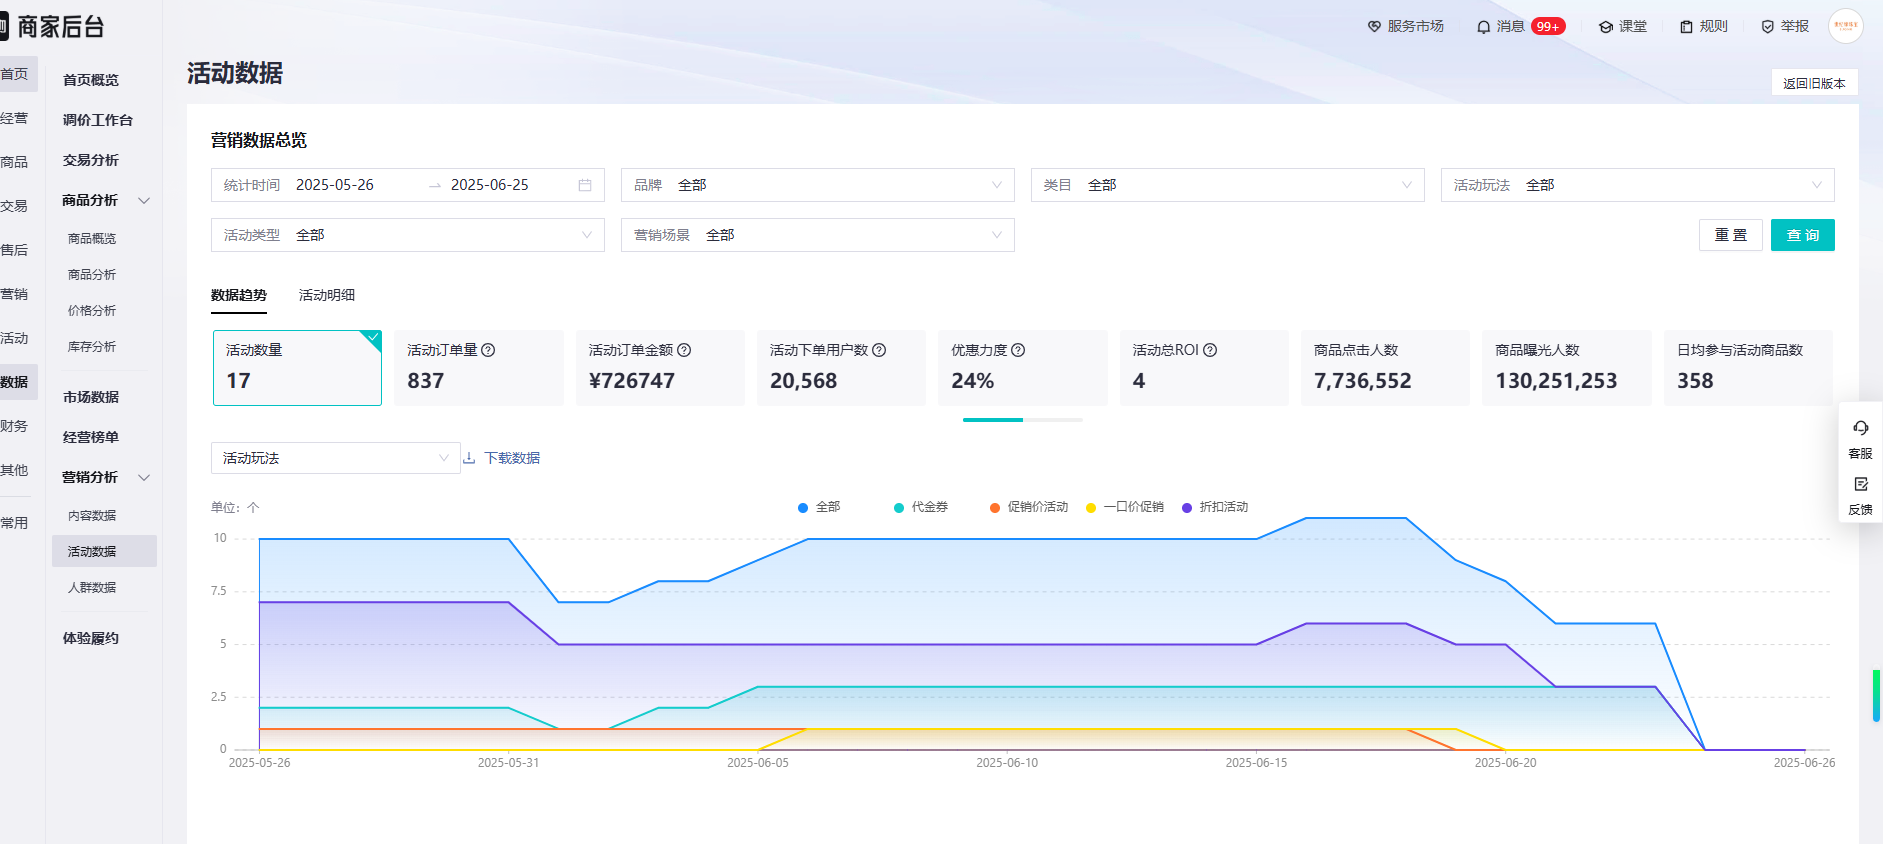Open 人群数据 in sidebar menu
The width and height of the screenshot is (1883, 844).
(x=92, y=588)
